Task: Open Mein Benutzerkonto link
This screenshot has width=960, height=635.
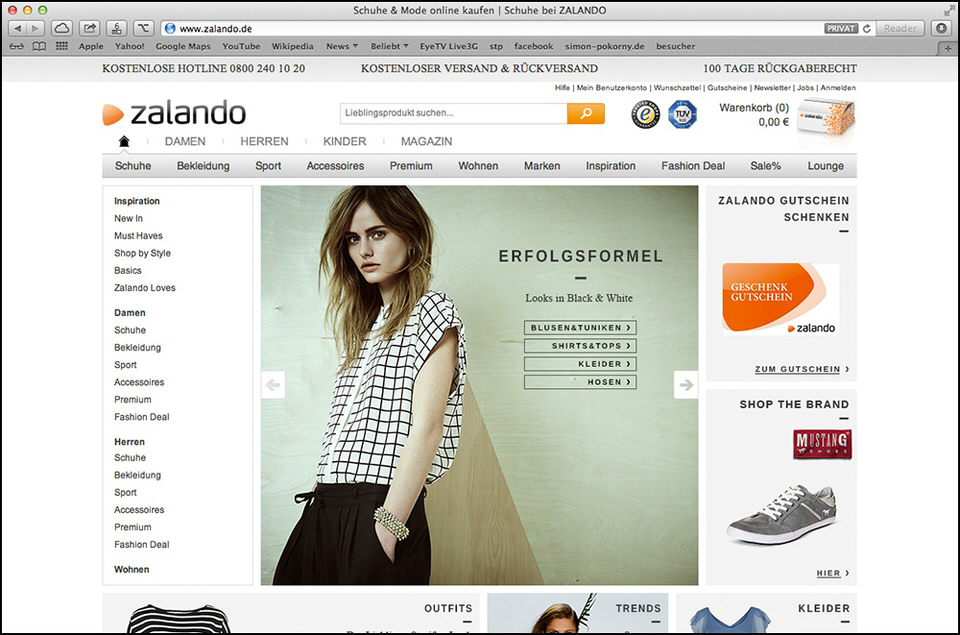Action: coord(612,88)
